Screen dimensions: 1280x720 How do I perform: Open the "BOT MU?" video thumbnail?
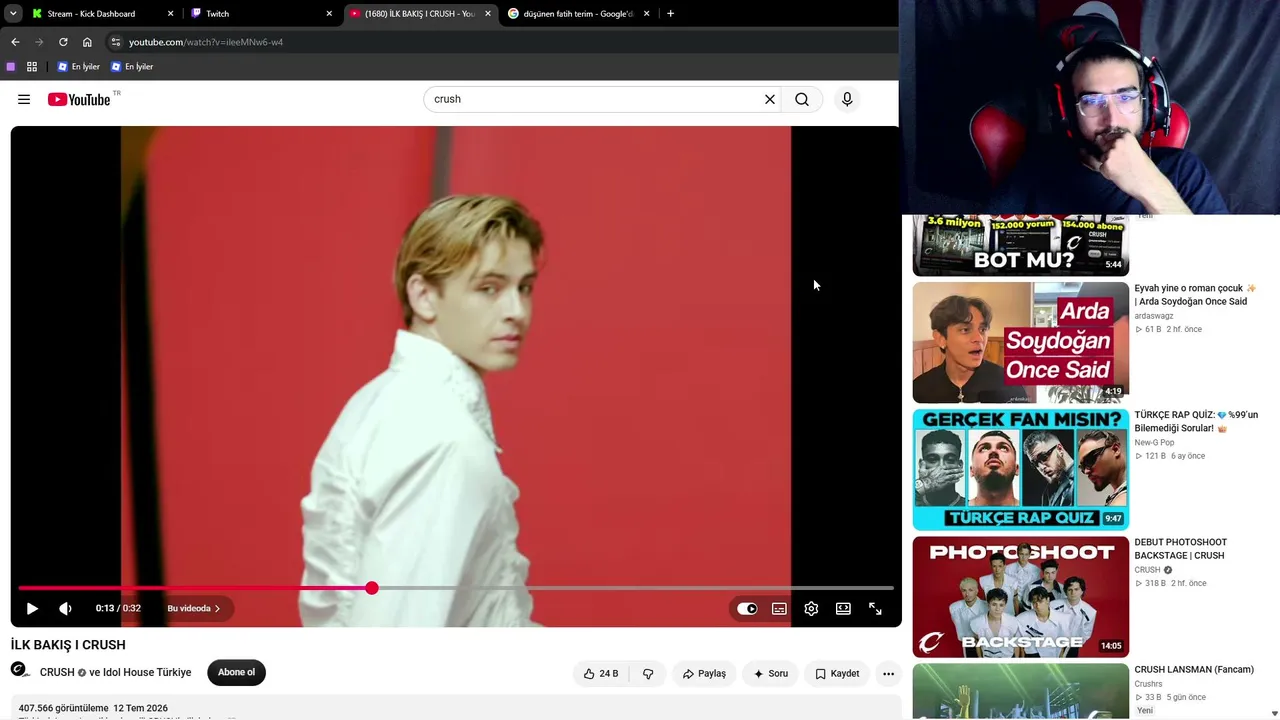1020,245
